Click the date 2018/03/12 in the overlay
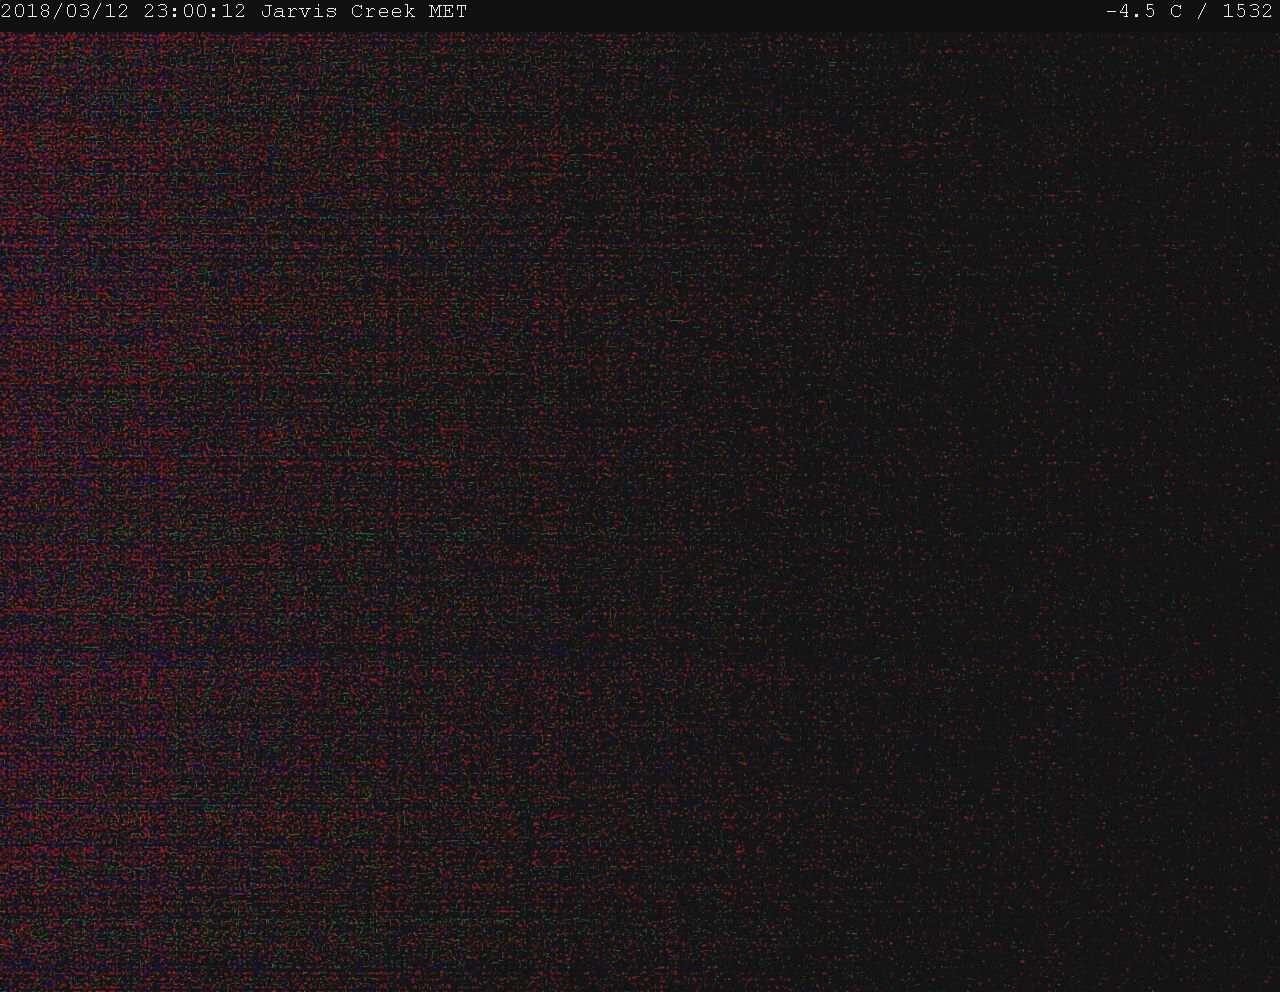 65,12
